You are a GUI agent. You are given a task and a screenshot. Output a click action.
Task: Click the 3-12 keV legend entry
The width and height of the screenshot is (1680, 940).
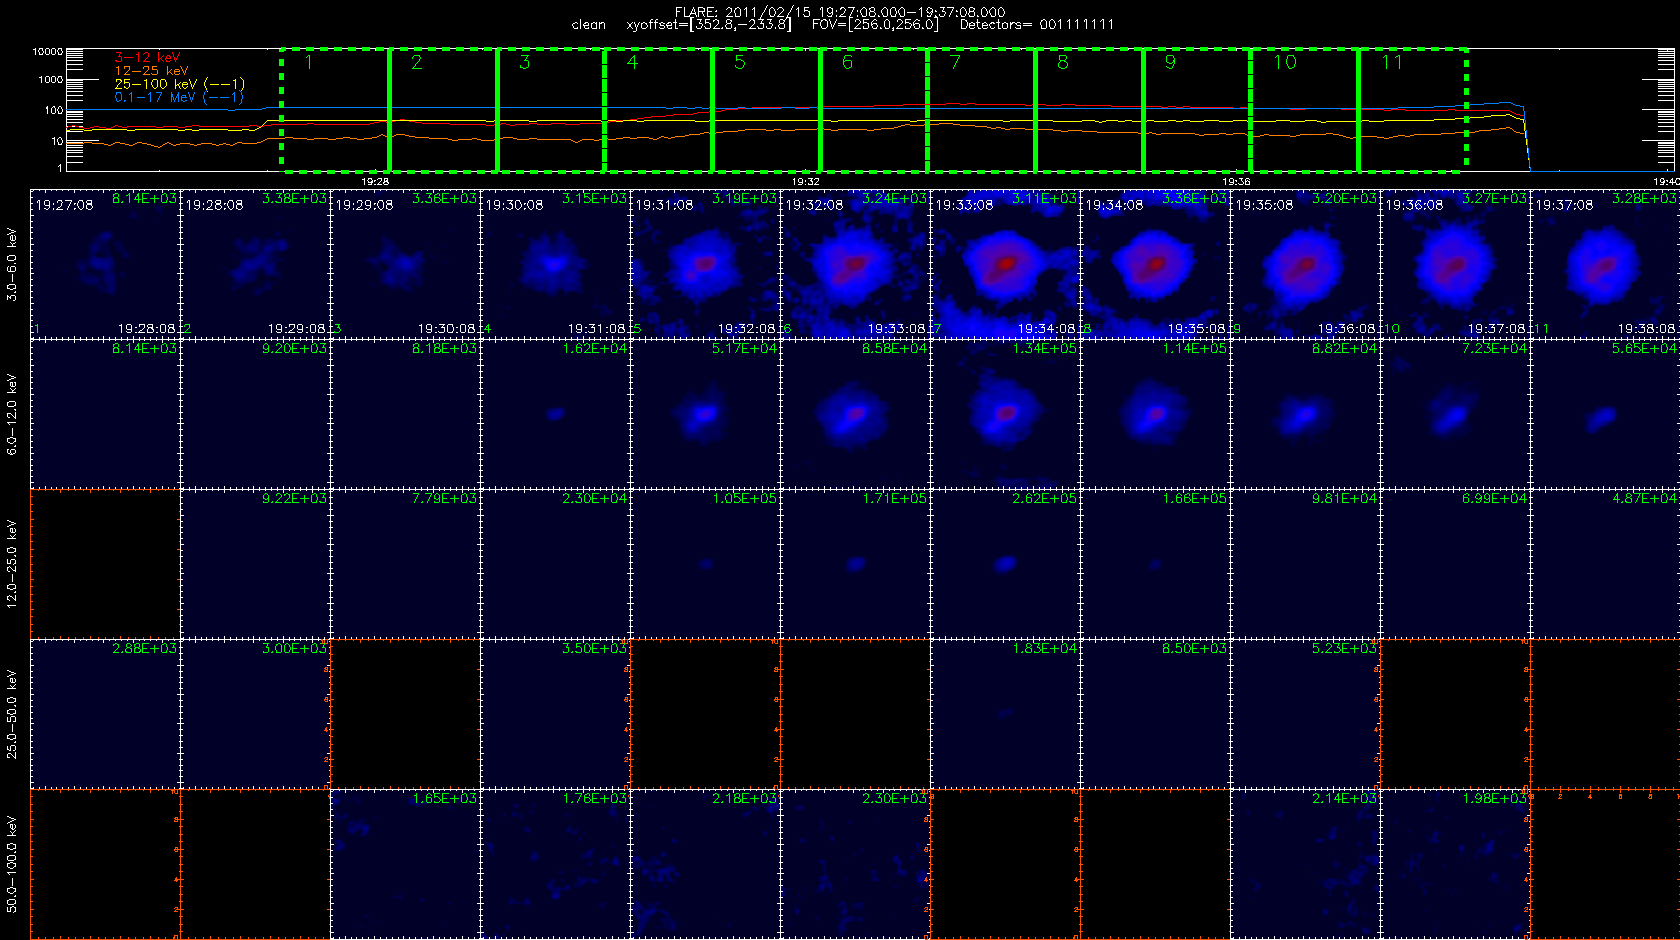[x=147, y=57]
